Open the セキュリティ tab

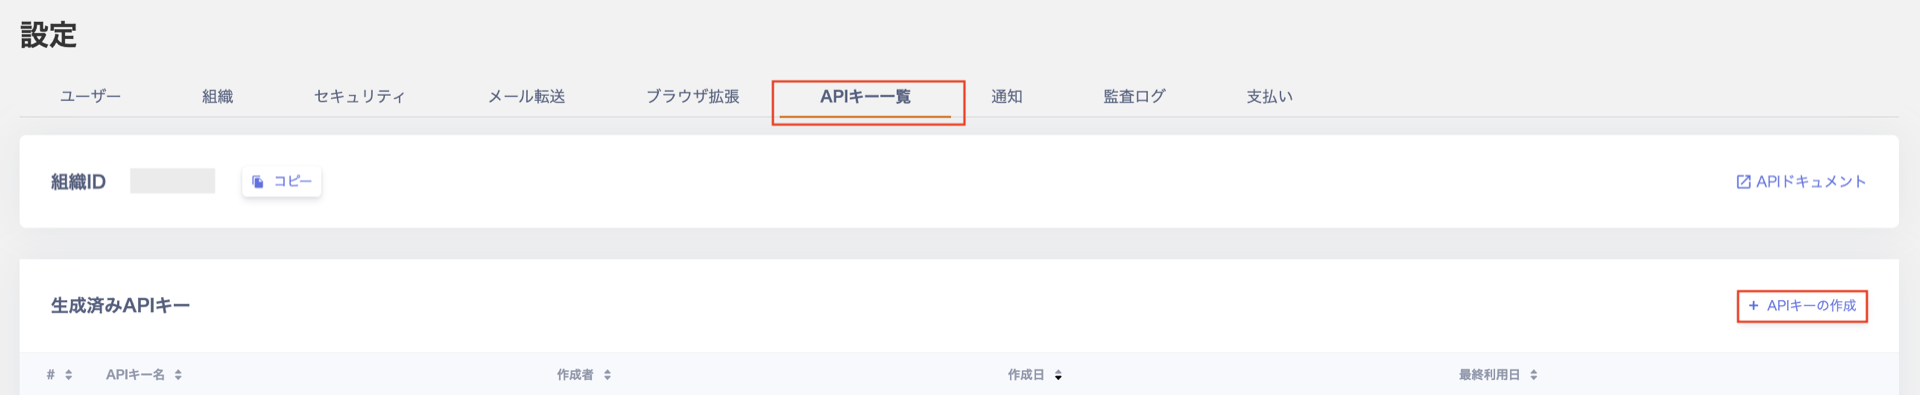(360, 96)
